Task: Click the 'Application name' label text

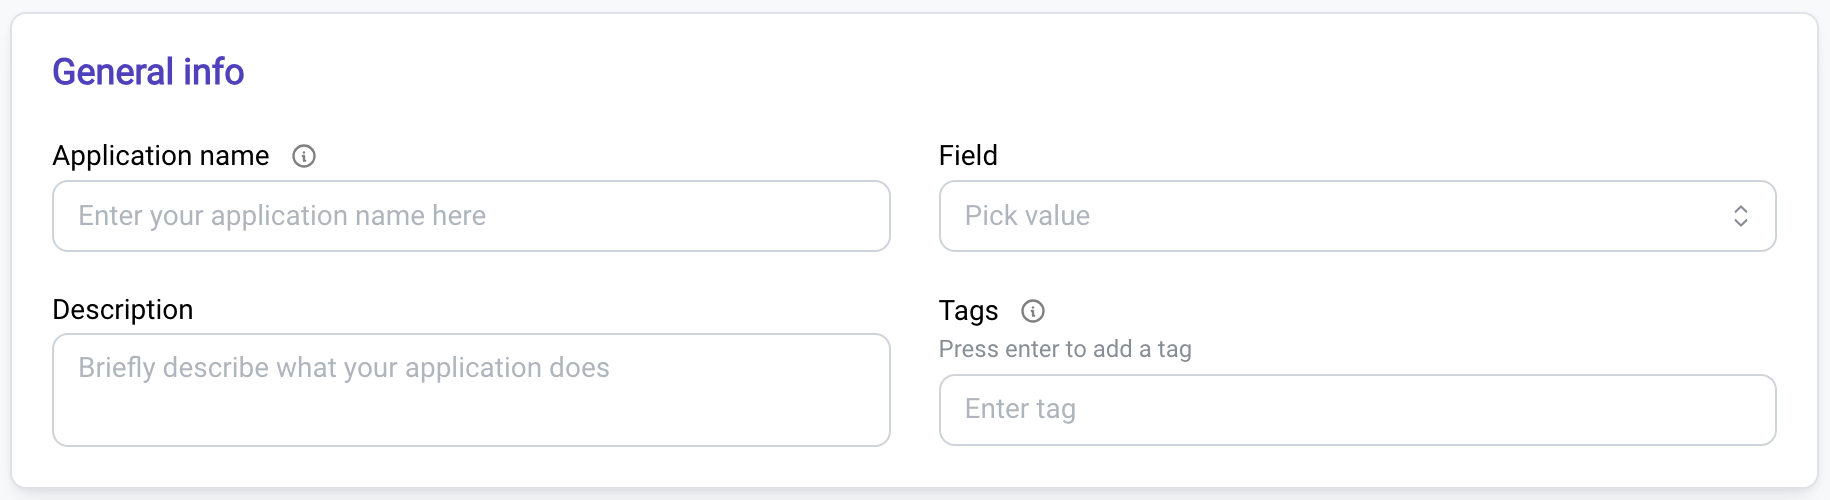Action: tap(161, 156)
